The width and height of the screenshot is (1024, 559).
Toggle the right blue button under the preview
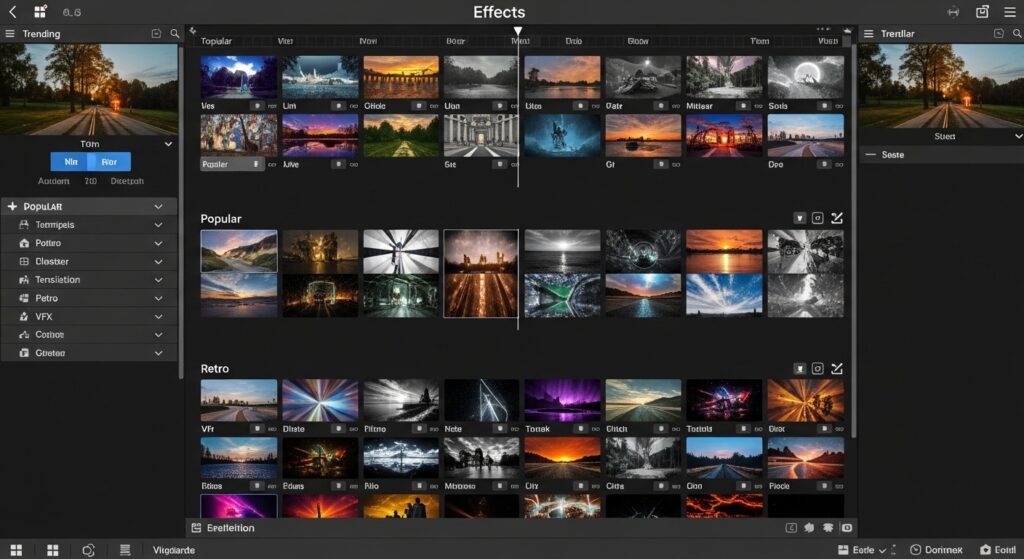pyautogui.click(x=110, y=161)
